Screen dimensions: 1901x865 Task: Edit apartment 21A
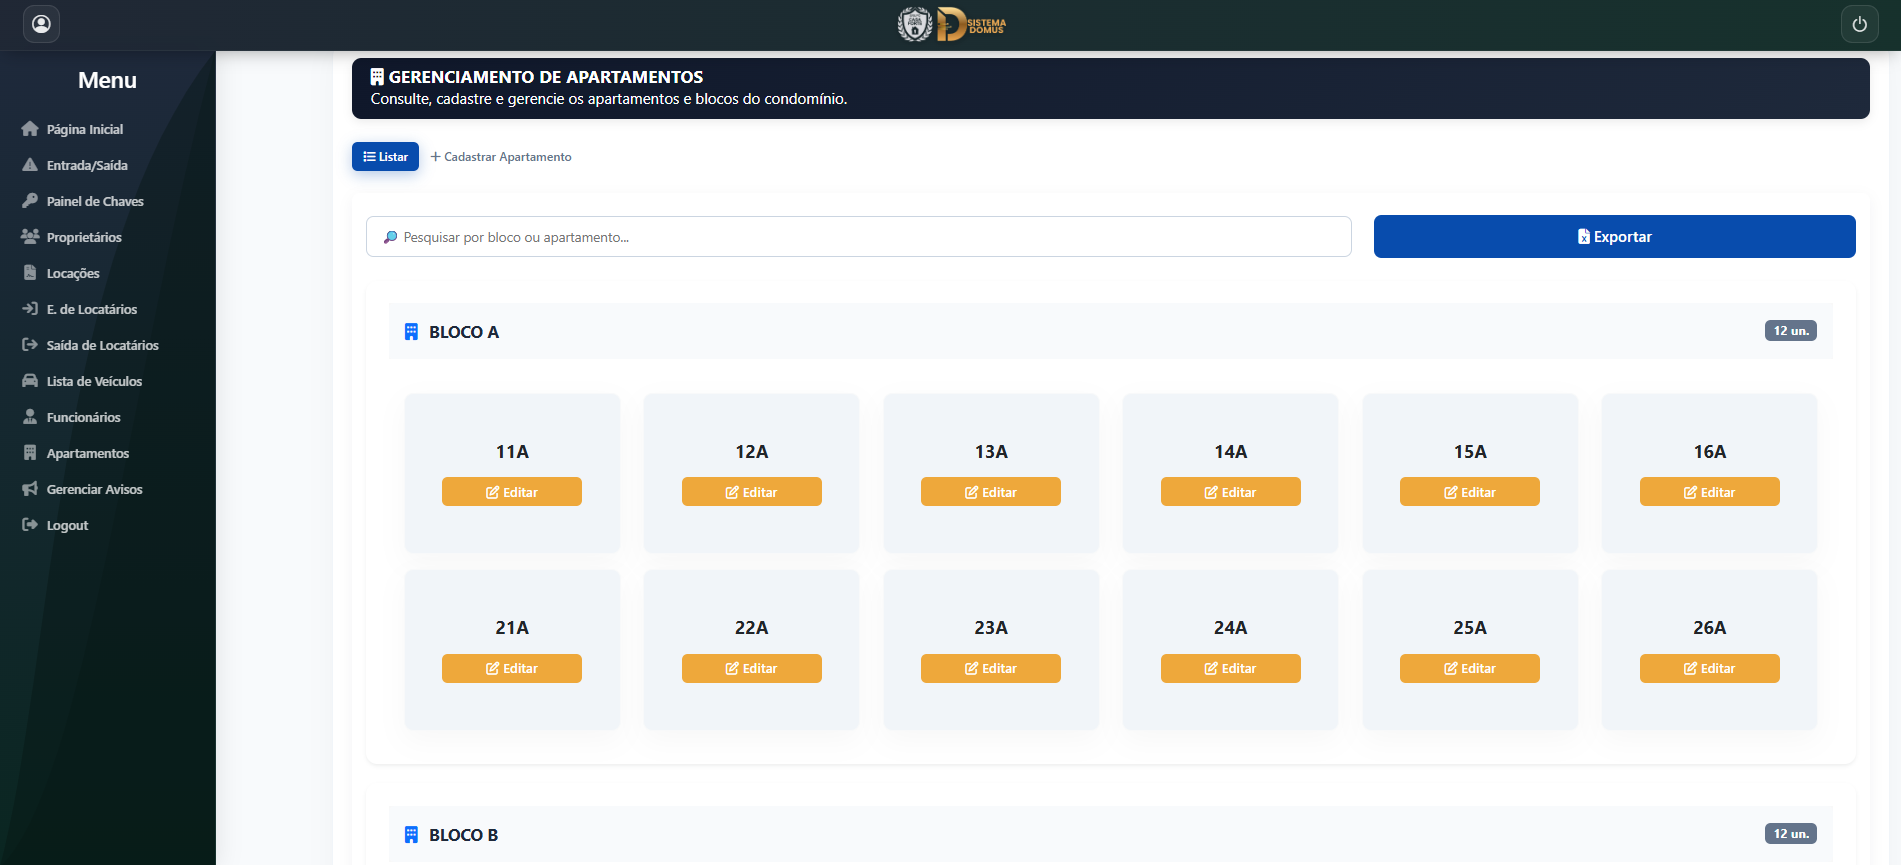(512, 669)
